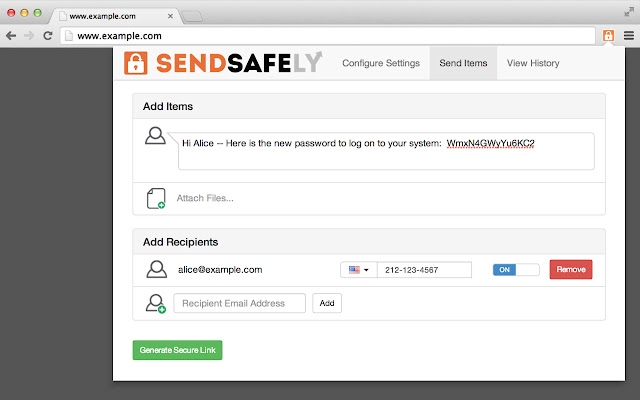Click the Attach Files document icon
Screen dimensions: 640x400
(x=156, y=198)
